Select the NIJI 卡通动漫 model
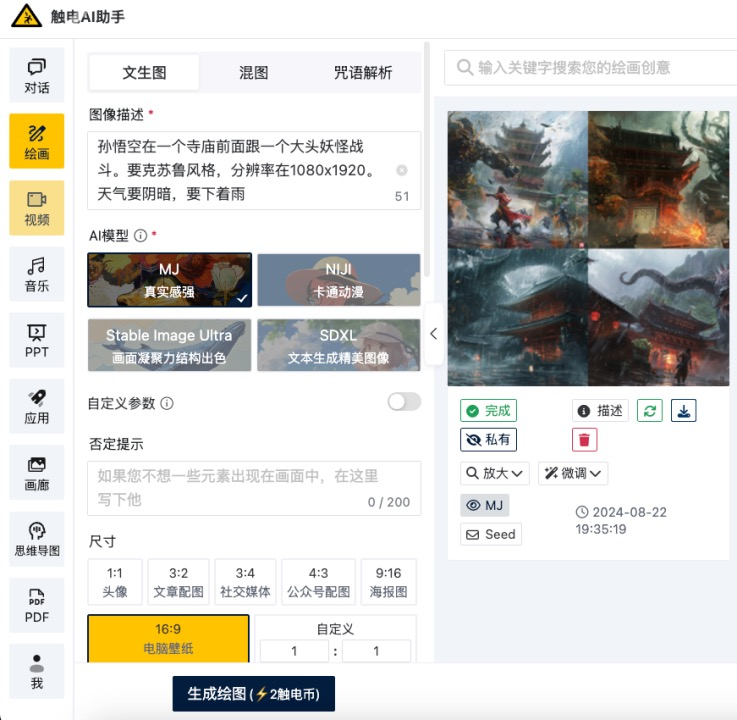This screenshot has height=720, width=737. [338, 280]
